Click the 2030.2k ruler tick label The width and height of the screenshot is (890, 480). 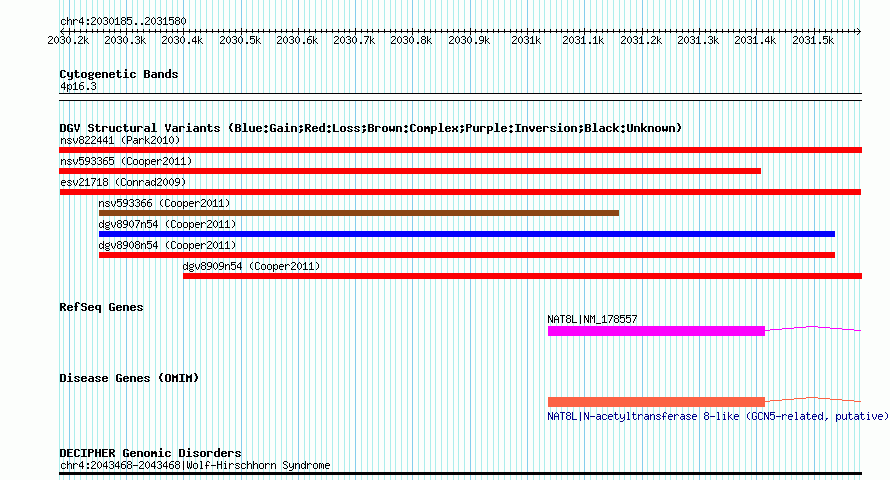point(68,40)
